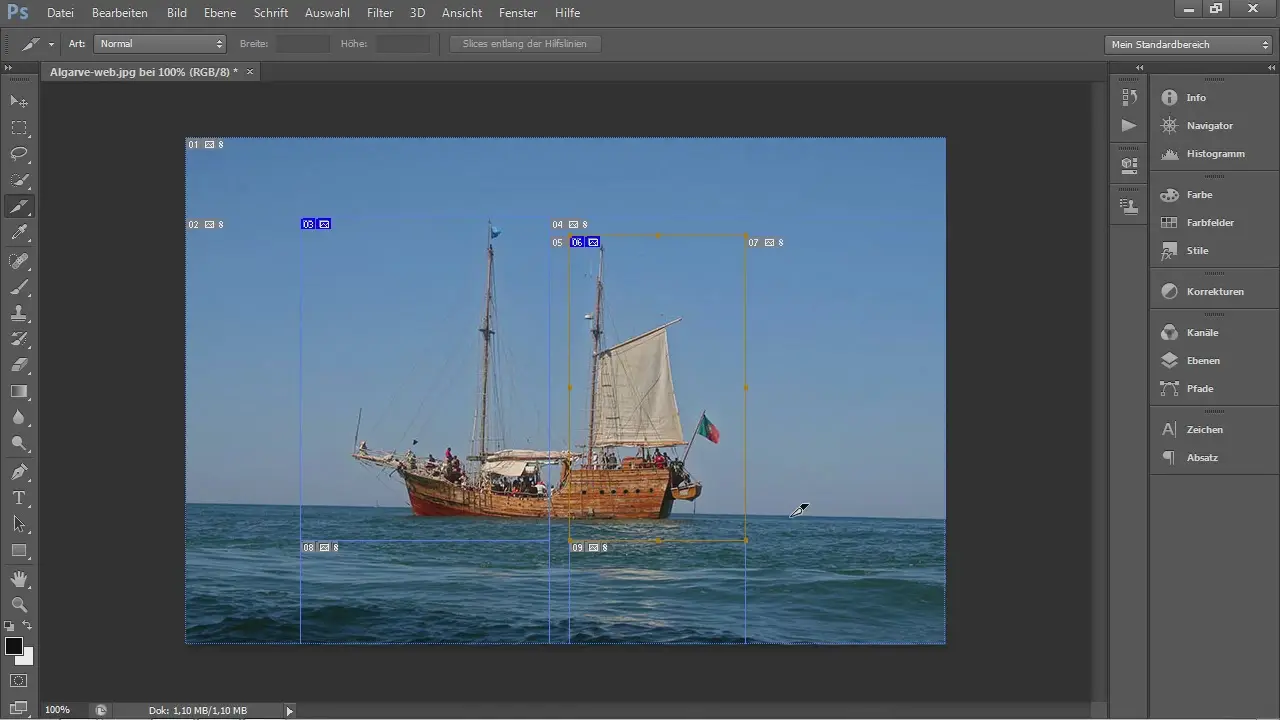Open the slice tool preset picker
This screenshot has width=1280, height=720.
tap(37, 44)
